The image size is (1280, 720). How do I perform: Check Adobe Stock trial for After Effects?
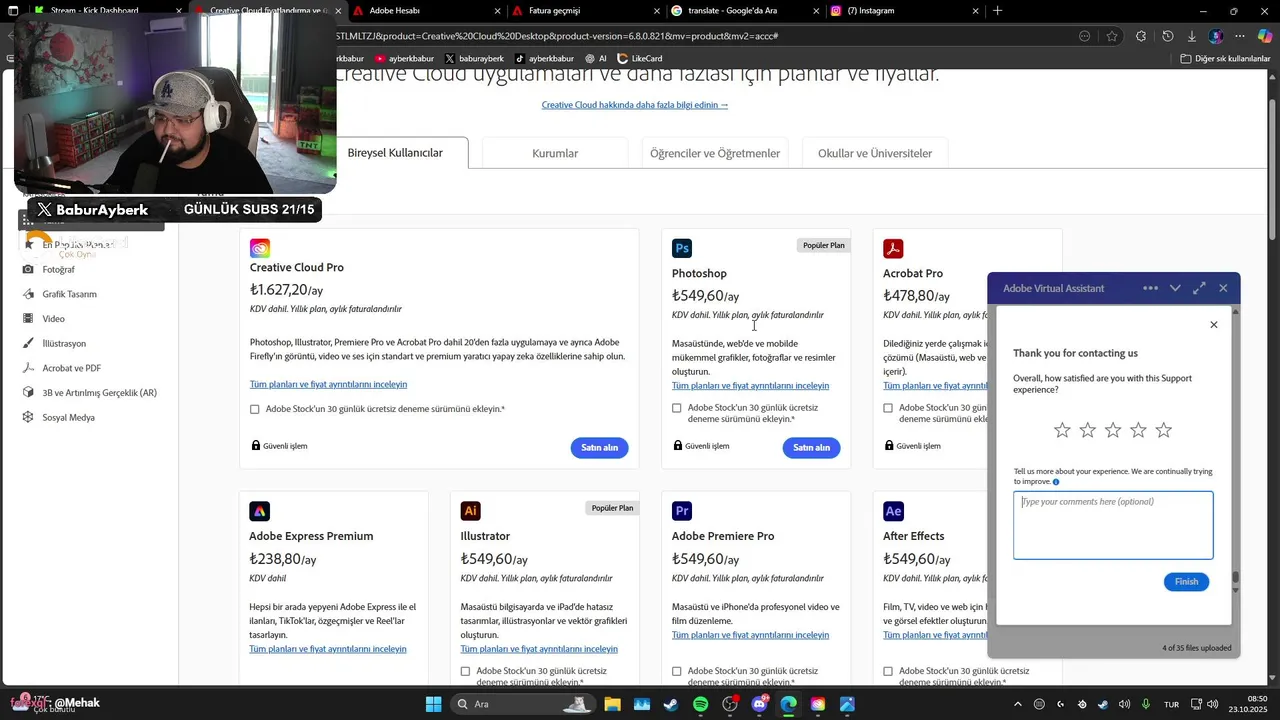(x=888, y=671)
